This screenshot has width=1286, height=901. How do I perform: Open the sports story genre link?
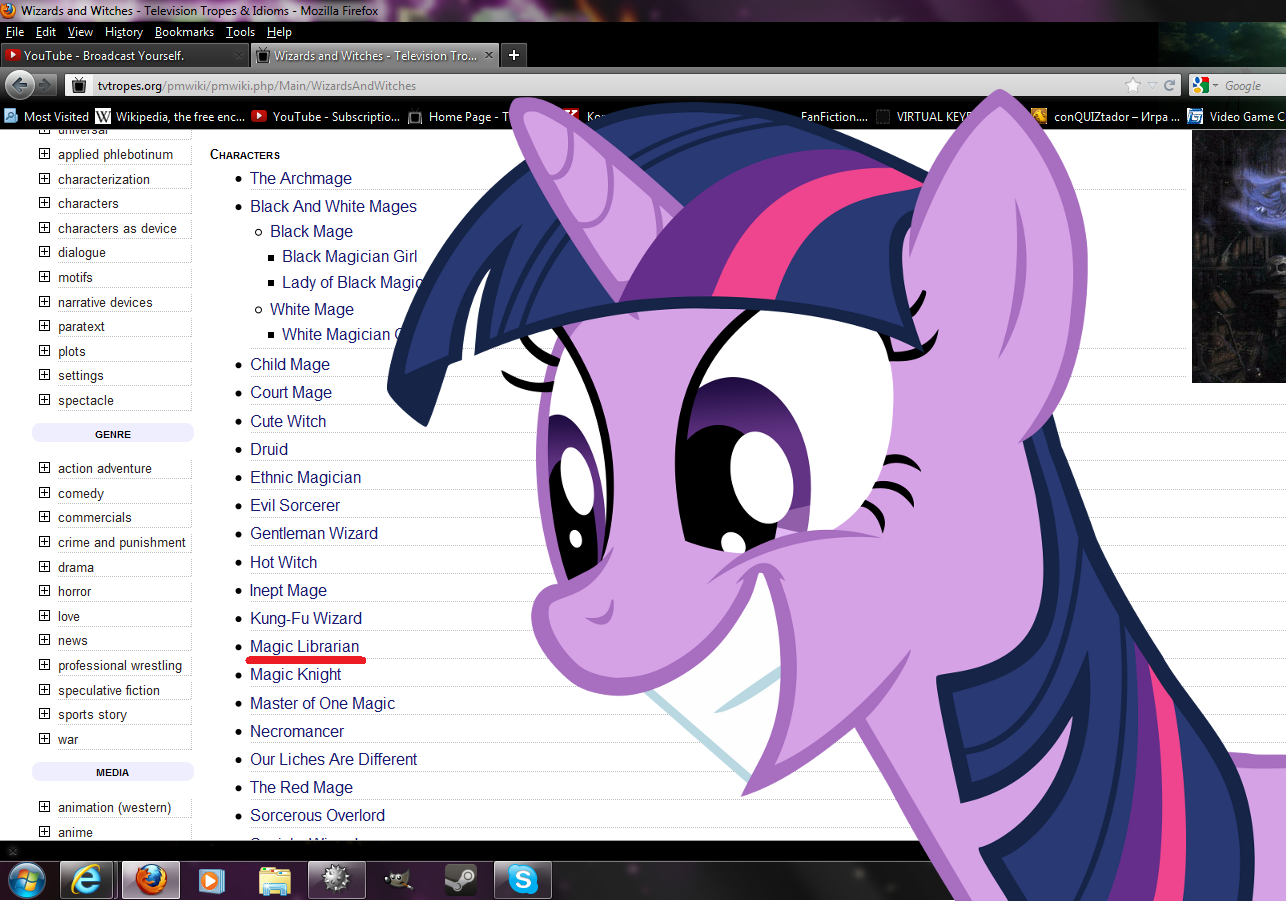point(92,715)
